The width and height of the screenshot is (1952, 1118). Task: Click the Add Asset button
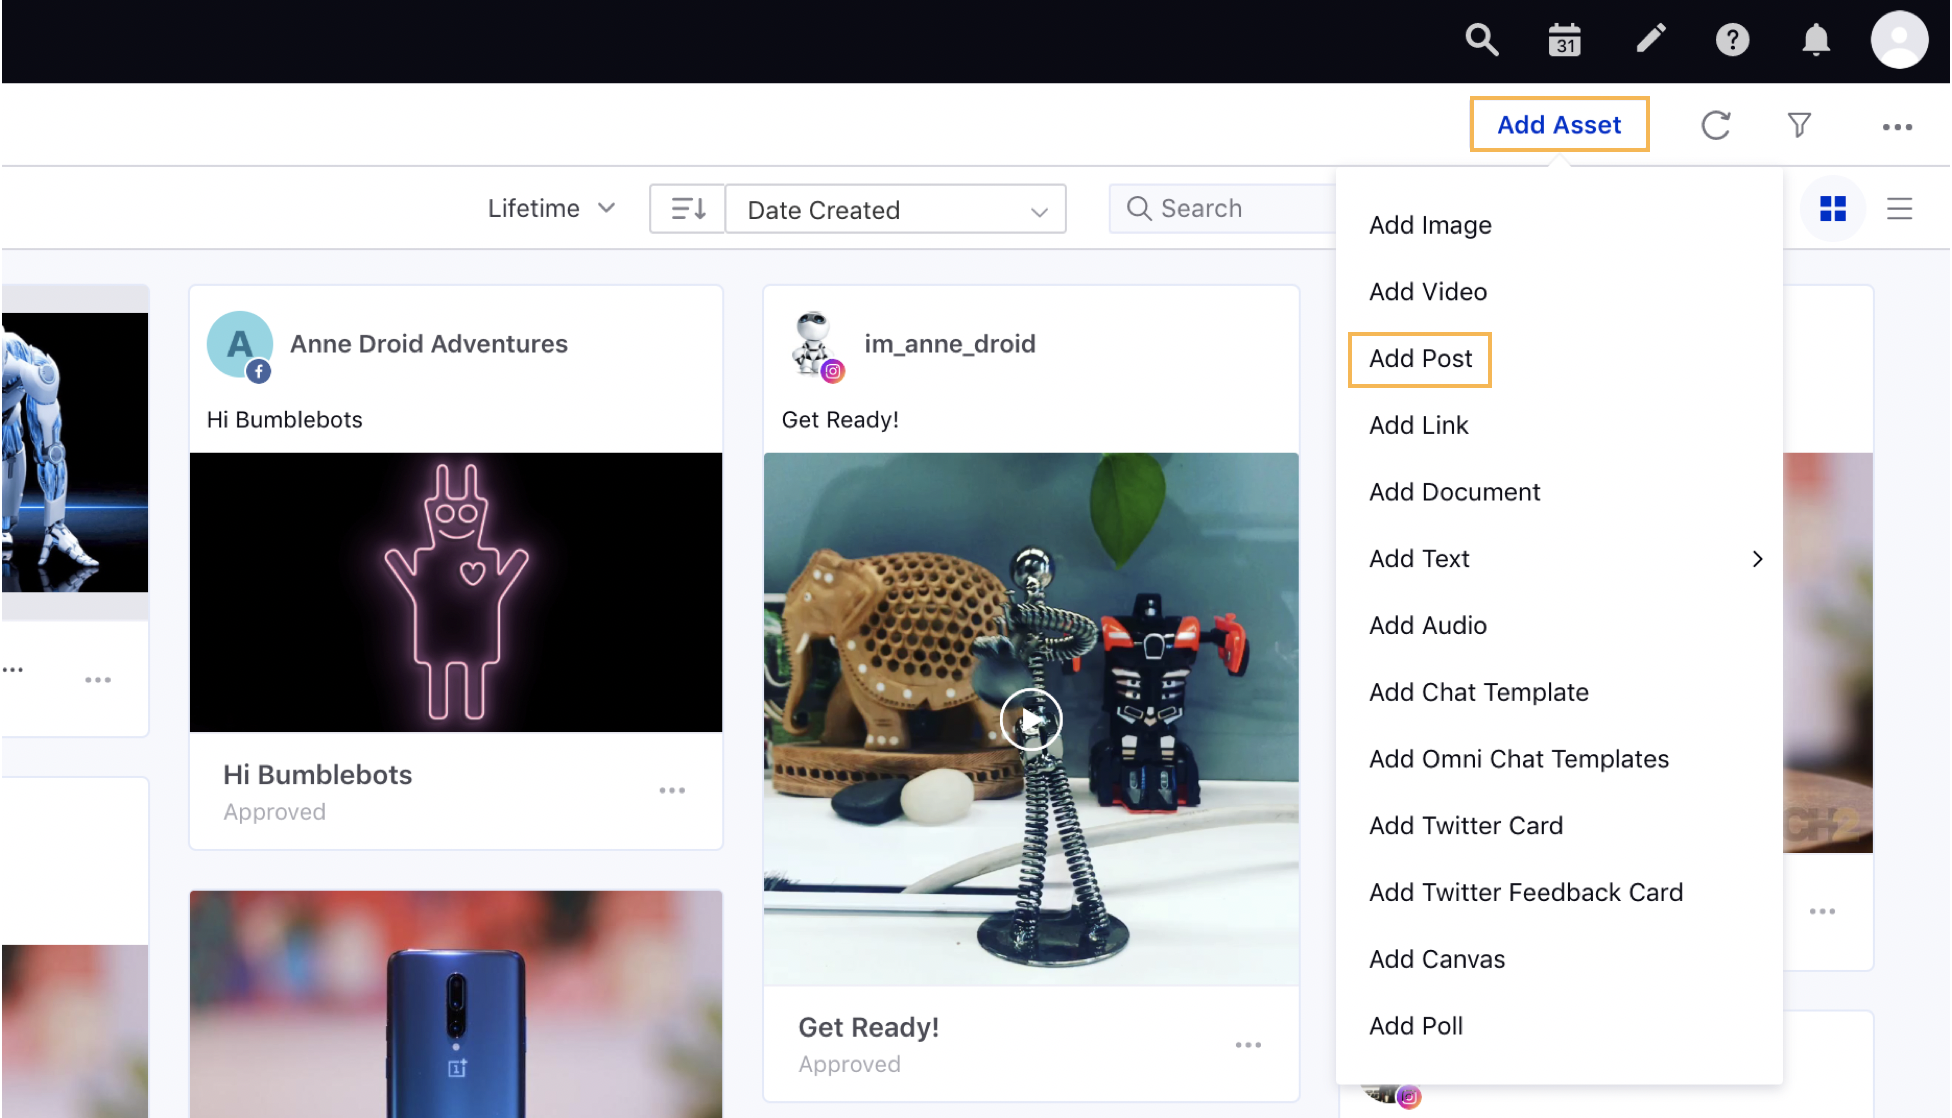coord(1559,124)
